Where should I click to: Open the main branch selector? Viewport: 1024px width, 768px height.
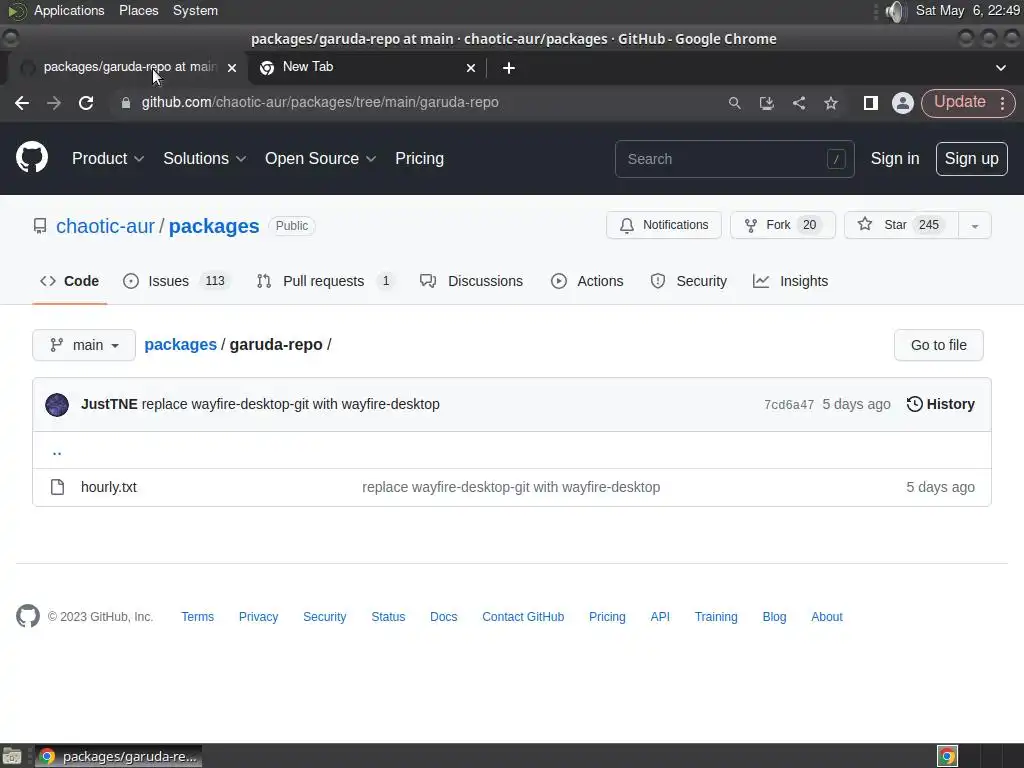pos(84,345)
